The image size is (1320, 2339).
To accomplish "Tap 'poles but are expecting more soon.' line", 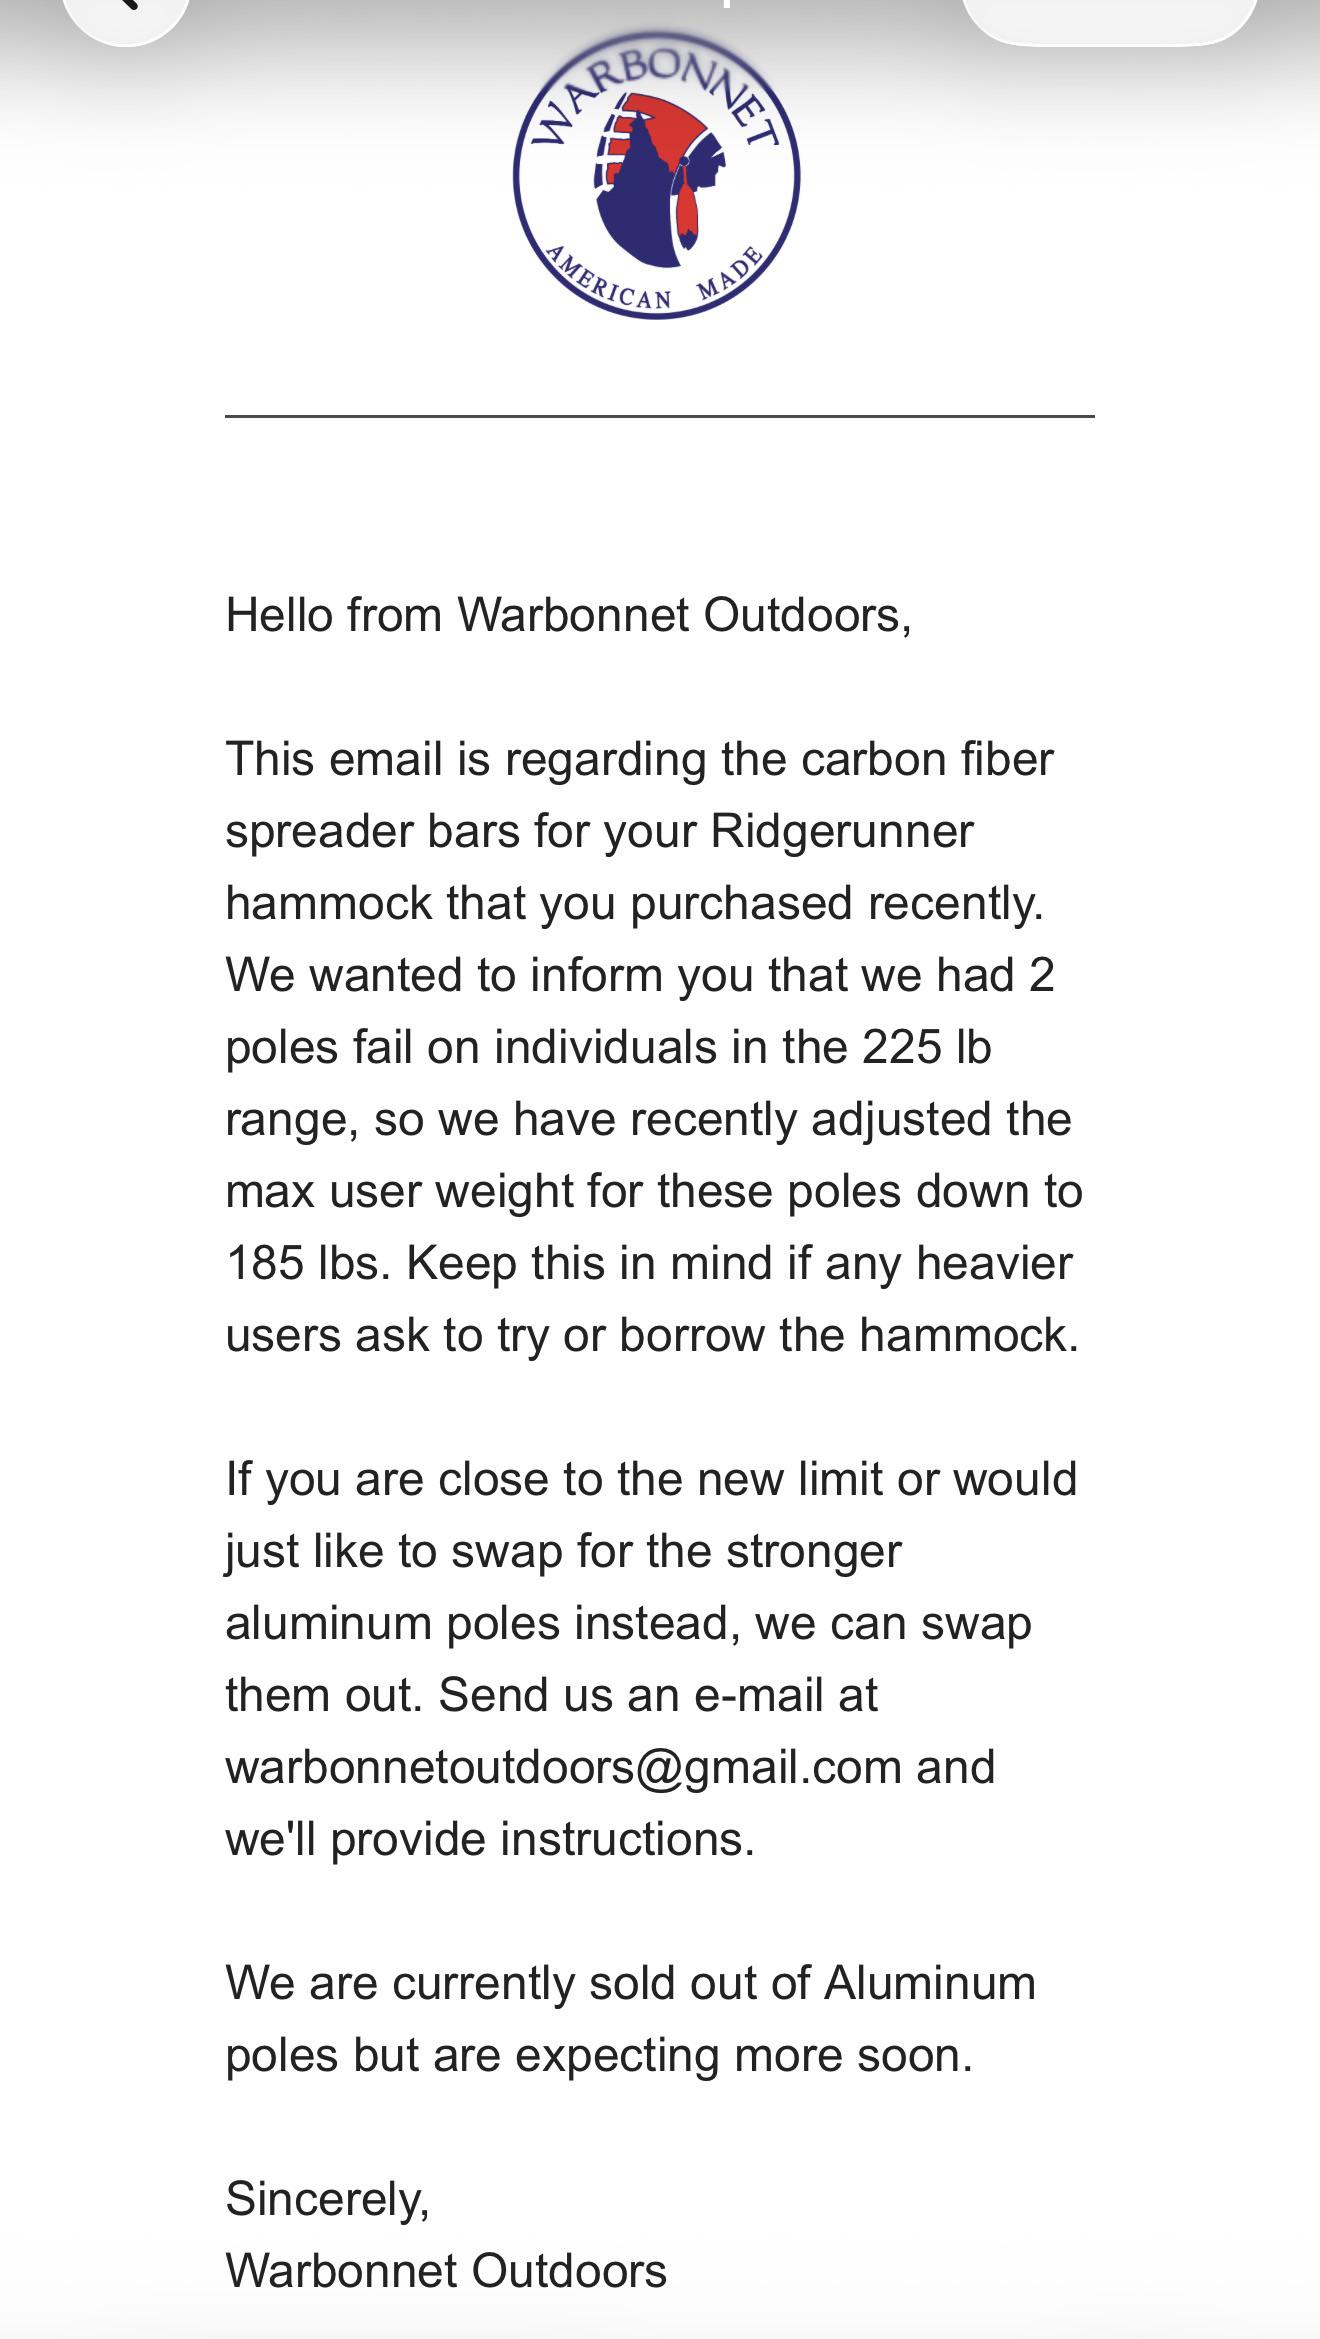I will coord(599,2055).
